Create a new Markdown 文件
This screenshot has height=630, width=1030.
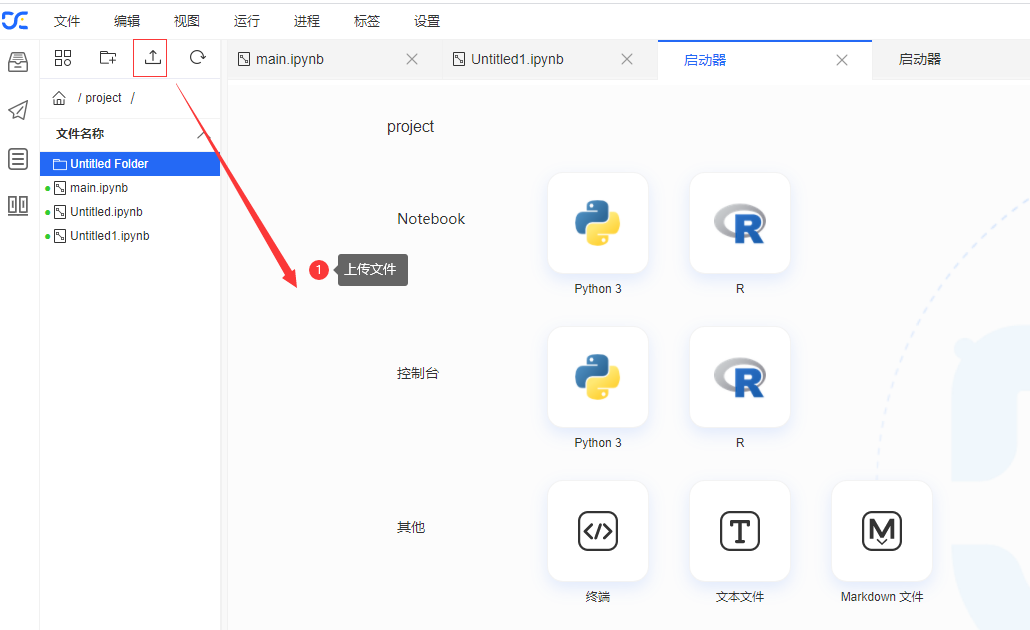point(882,531)
